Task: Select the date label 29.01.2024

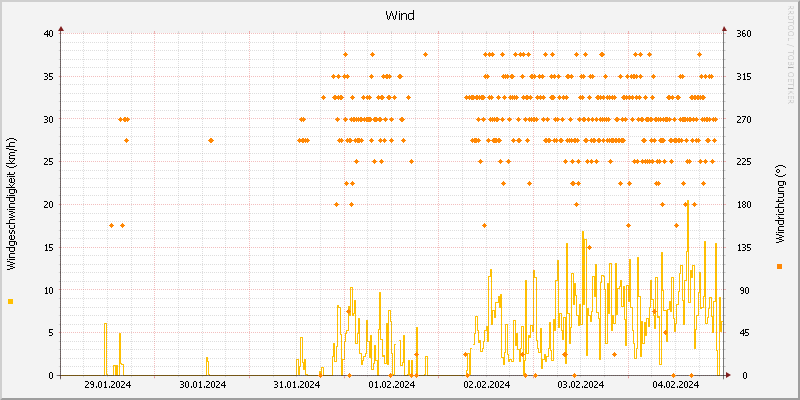Action: 108,385
